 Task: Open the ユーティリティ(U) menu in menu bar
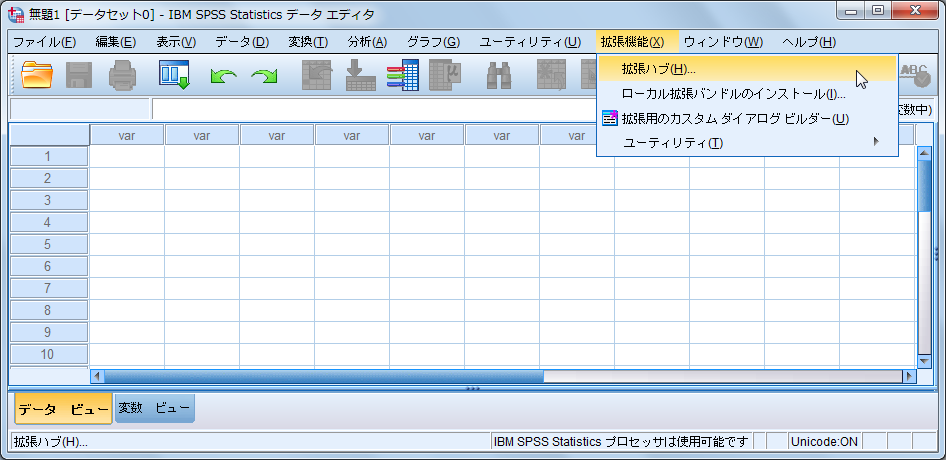pos(530,42)
